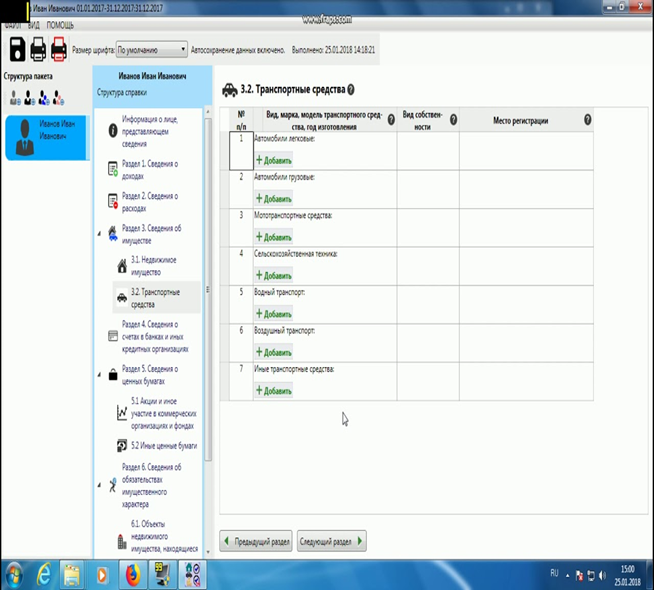This screenshot has width=654, height=590.
Task: Click help icon in Вид собственности column
Action: point(453,120)
